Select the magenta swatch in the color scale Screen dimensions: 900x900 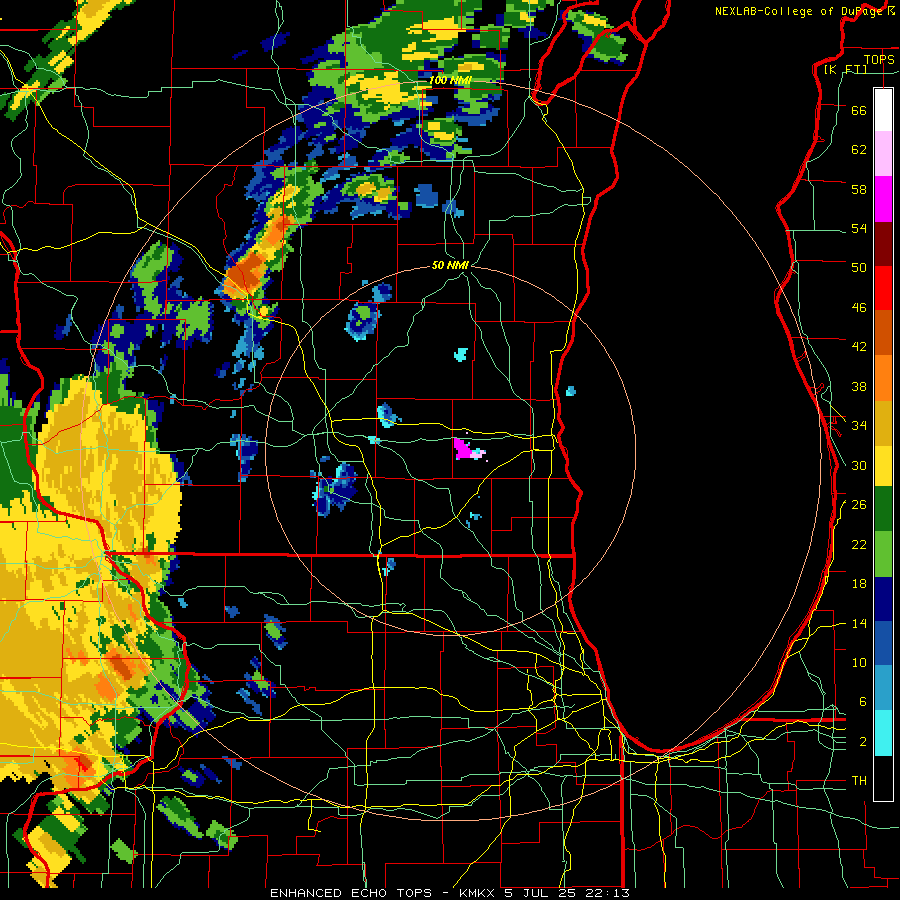883,199
